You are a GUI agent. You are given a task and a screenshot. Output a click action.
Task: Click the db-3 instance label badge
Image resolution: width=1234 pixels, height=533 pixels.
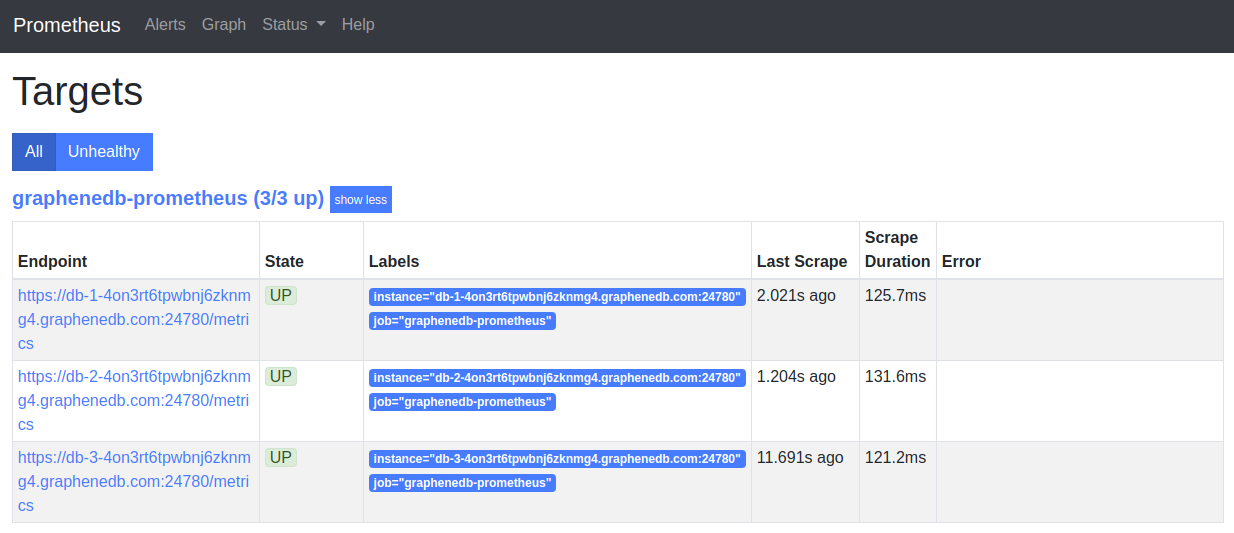[557, 459]
